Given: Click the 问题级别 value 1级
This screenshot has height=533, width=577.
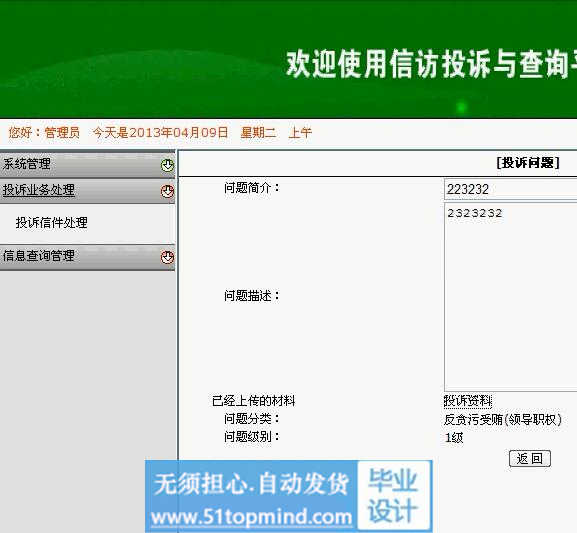Looking at the screenshot, I should (454, 438).
